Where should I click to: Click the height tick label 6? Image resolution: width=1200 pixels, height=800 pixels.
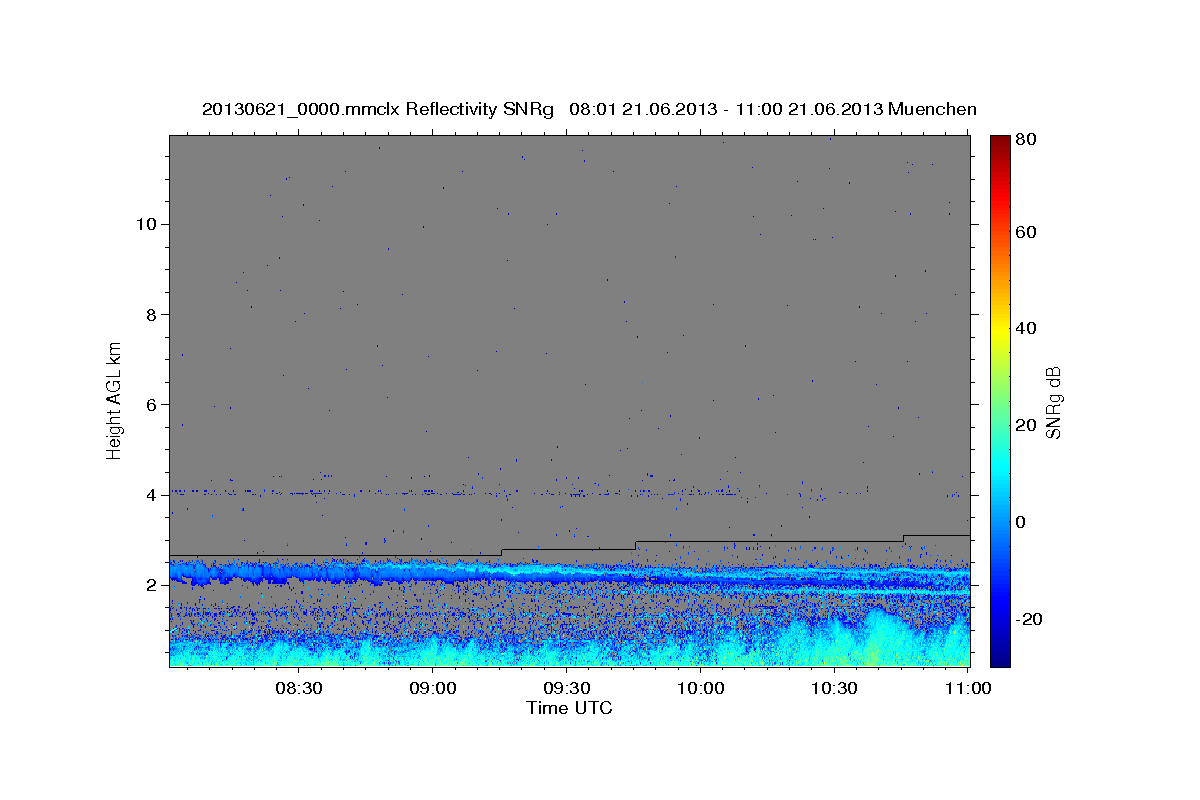(x=152, y=405)
